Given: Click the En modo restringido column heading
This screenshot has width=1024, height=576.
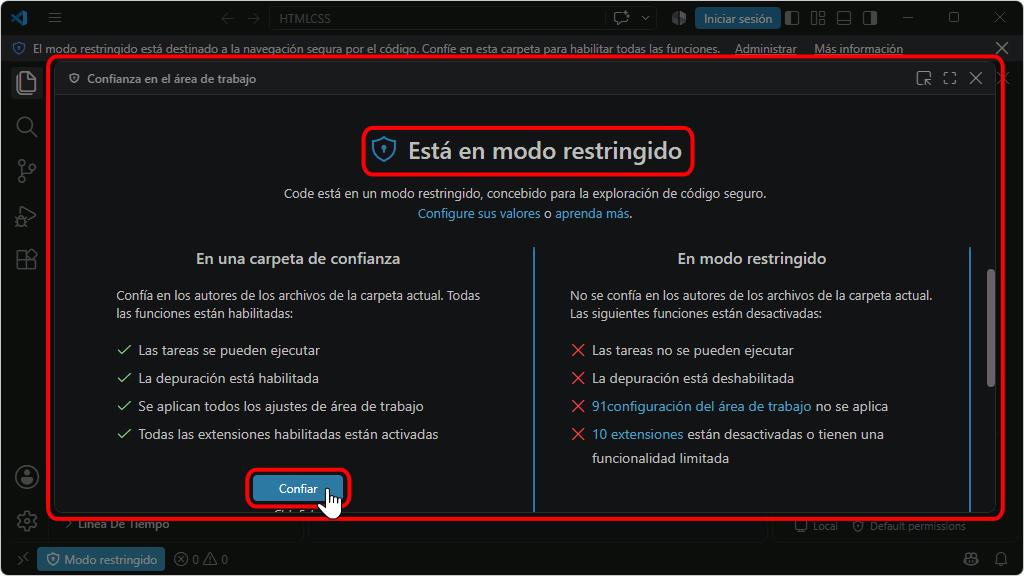Looking at the screenshot, I should tap(752, 259).
